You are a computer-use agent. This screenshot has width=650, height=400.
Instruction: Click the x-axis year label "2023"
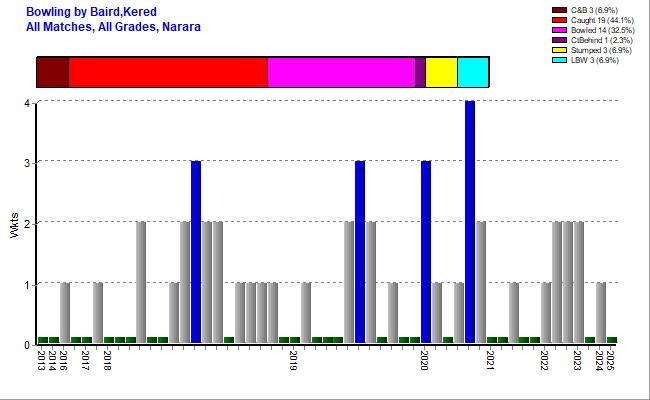click(x=577, y=360)
